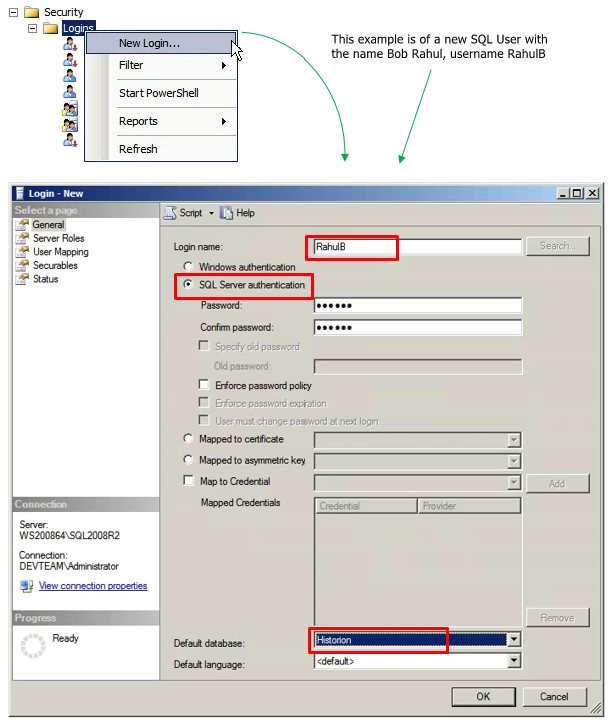Image resolution: width=610 pixels, height=724 pixels.
Task: Tick the Map to Credential checkbox
Action: (188, 483)
